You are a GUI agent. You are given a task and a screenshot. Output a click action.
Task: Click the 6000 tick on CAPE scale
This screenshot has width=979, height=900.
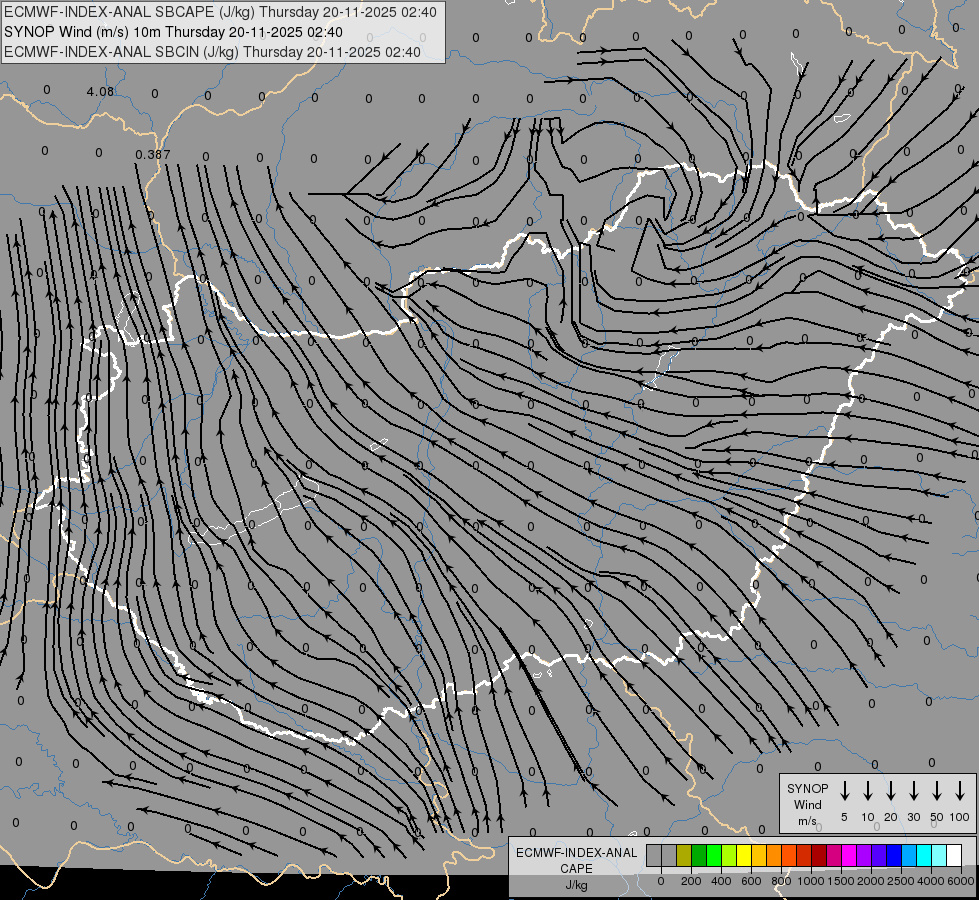click(x=961, y=881)
